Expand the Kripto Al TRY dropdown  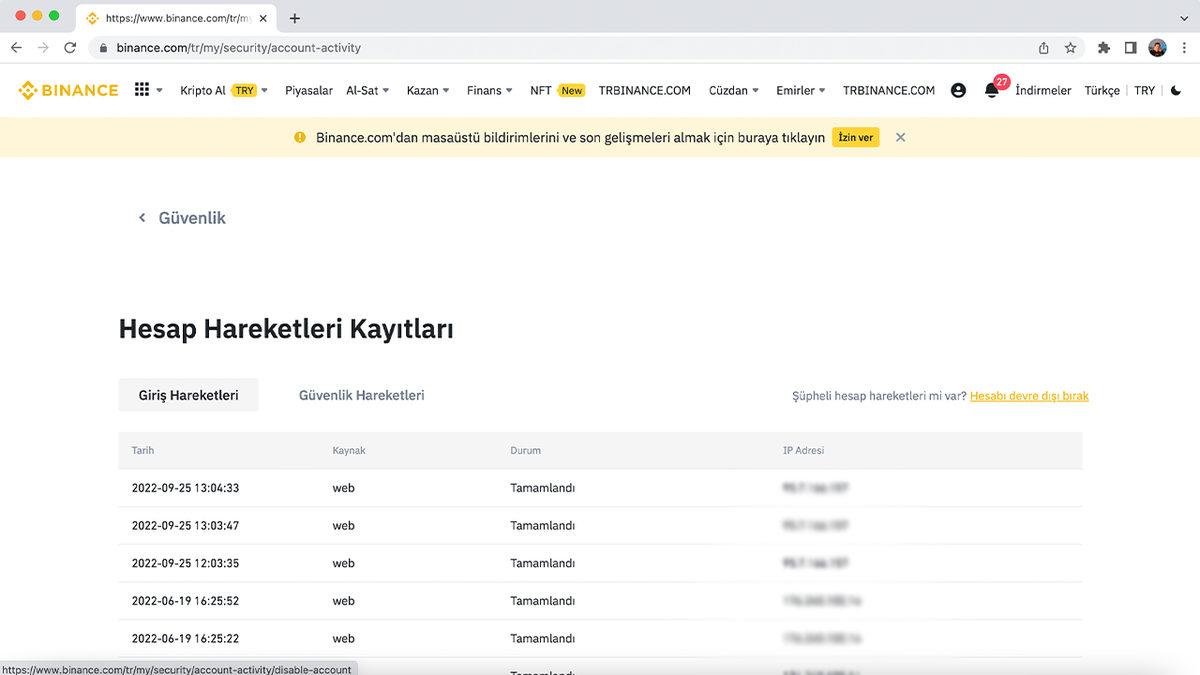(x=222, y=90)
